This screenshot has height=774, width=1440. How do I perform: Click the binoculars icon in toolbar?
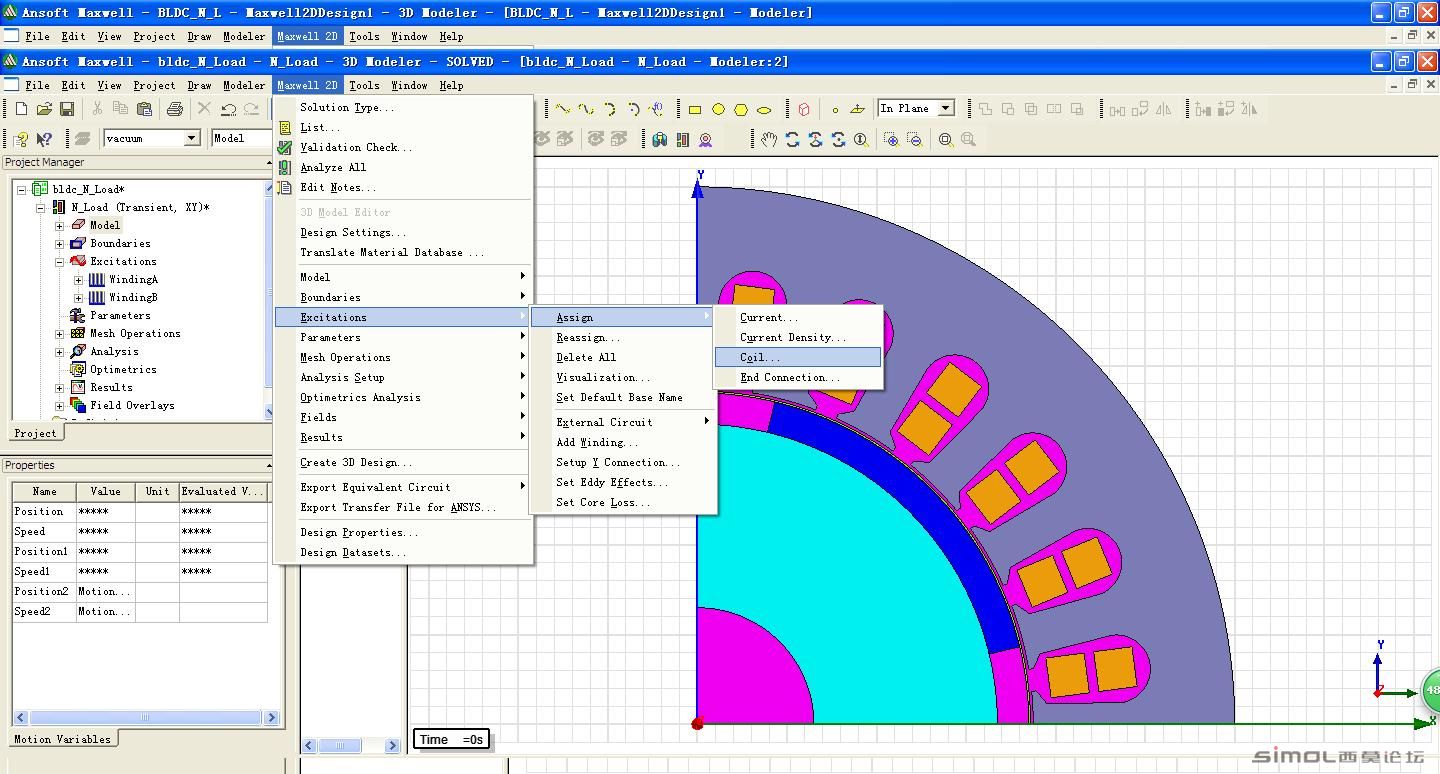point(659,139)
